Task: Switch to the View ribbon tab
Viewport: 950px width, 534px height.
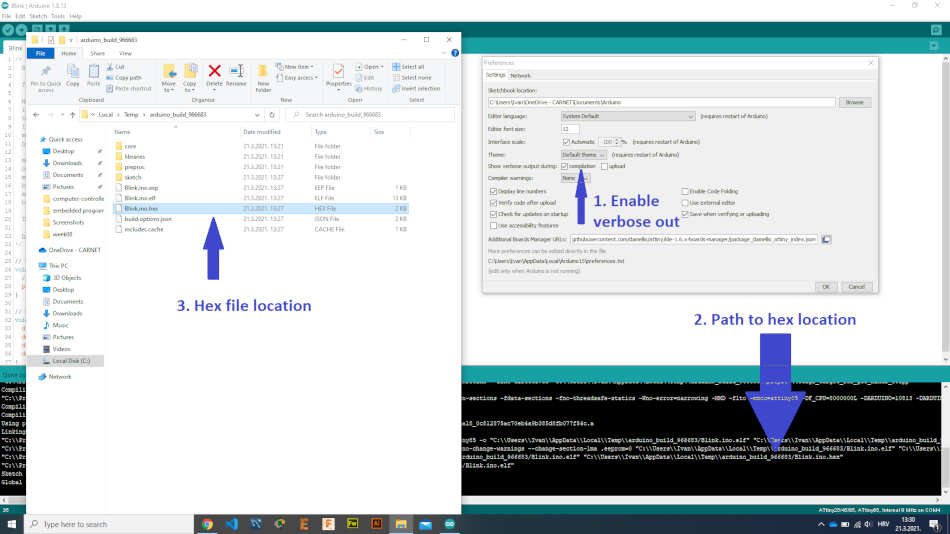Action: [125, 53]
